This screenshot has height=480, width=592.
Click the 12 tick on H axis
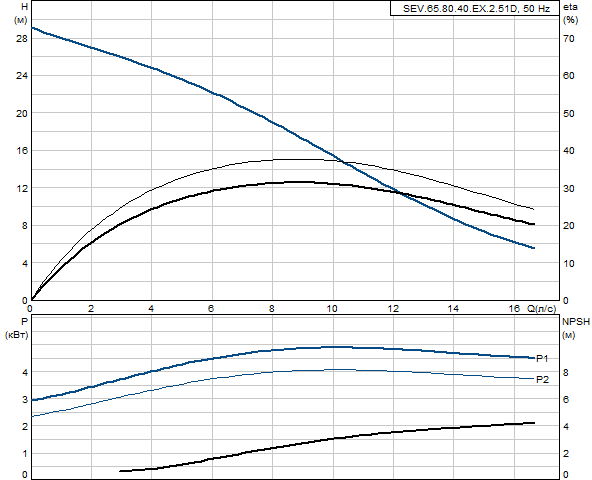click(x=22, y=188)
